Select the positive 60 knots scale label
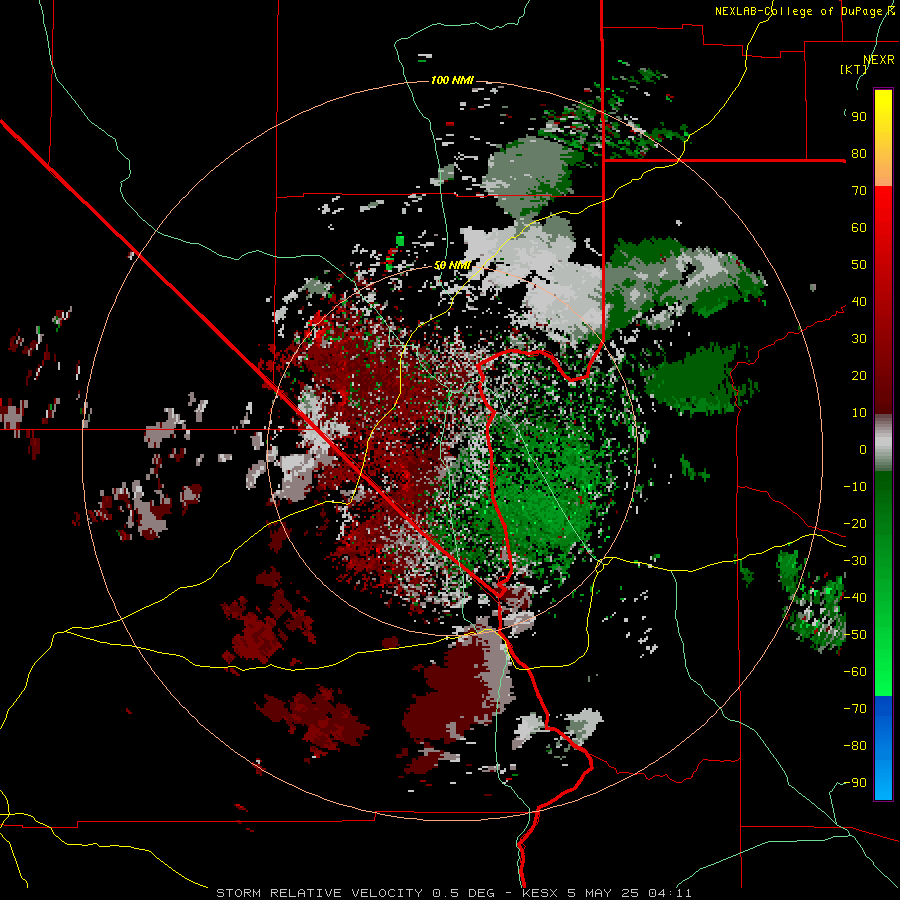This screenshot has height=900, width=900. (859, 227)
